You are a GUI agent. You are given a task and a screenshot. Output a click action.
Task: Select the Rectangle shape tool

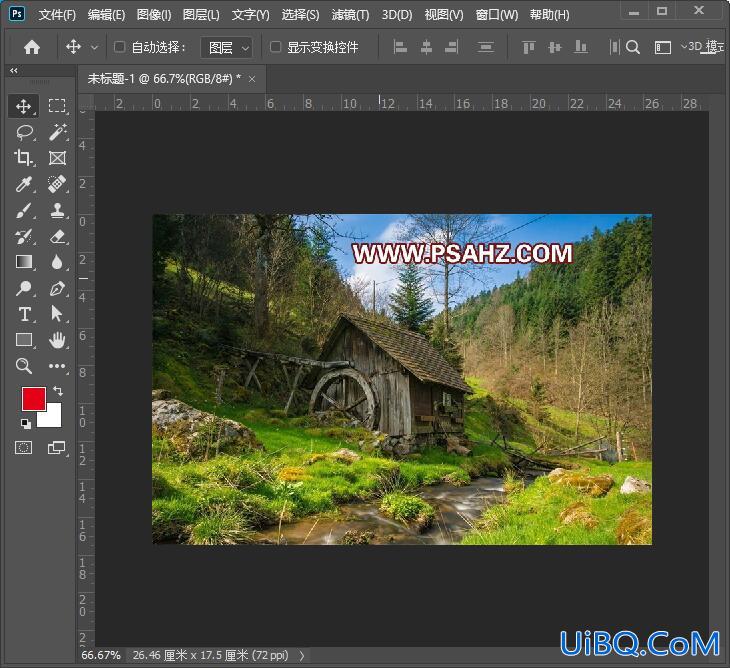(24, 340)
